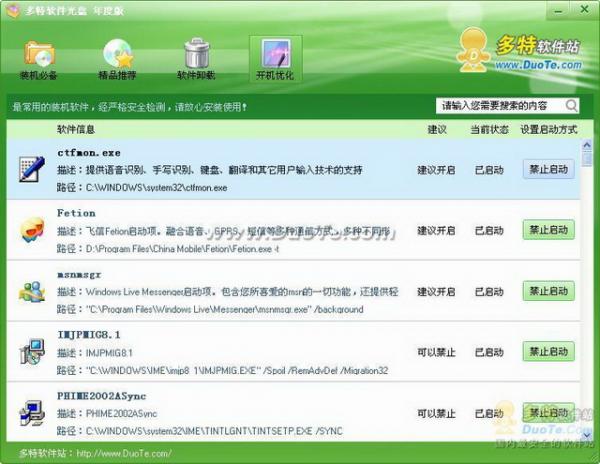The height and width of the screenshot is (464, 600).
Task: Disable startup for msnmsgr
Action: (x=548, y=291)
